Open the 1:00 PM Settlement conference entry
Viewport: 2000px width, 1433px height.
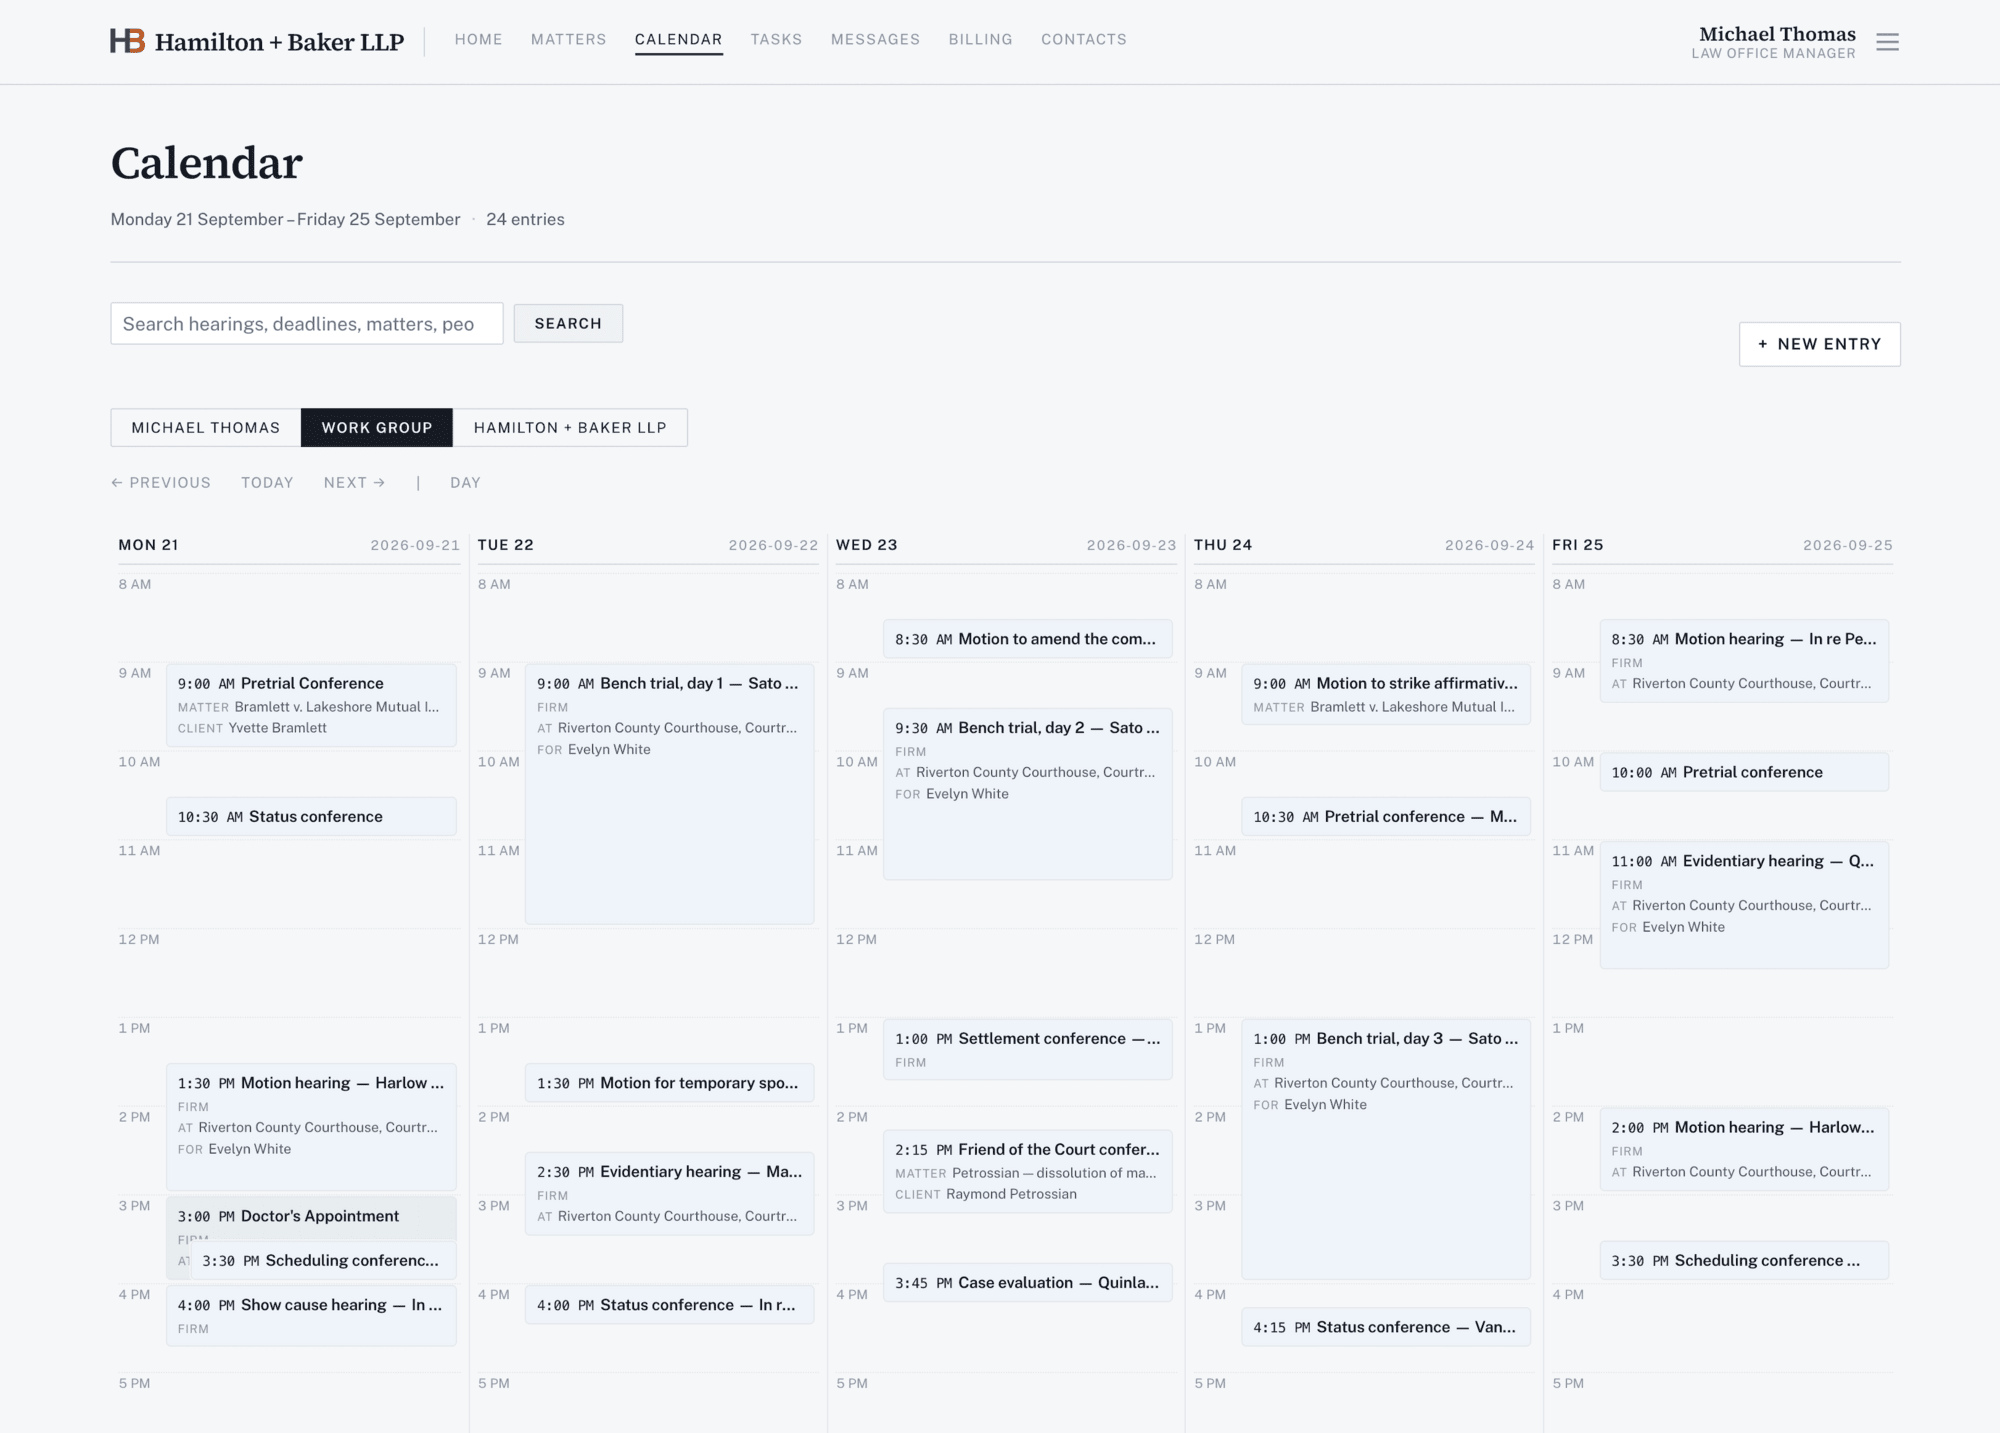click(1027, 1049)
